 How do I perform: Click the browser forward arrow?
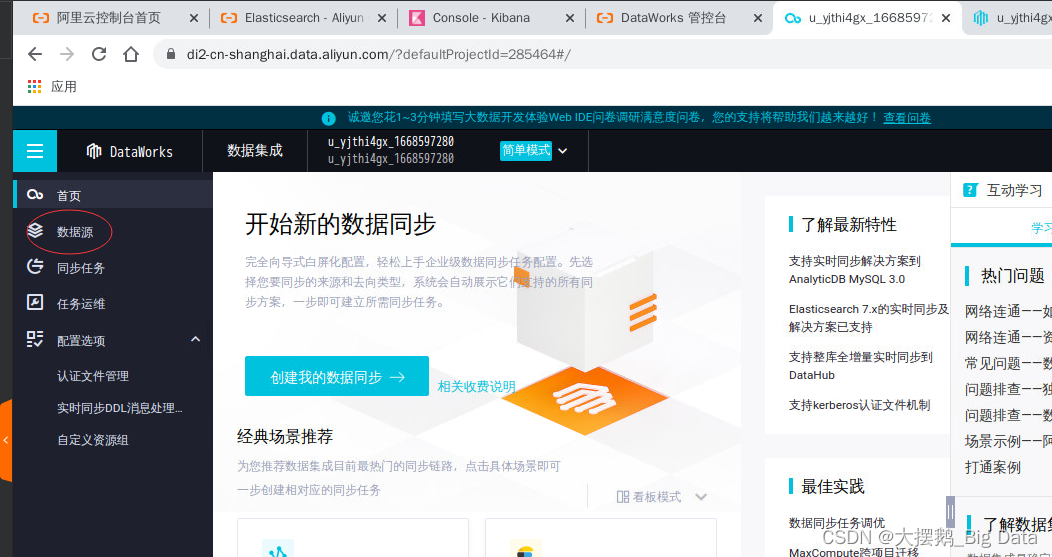67,54
